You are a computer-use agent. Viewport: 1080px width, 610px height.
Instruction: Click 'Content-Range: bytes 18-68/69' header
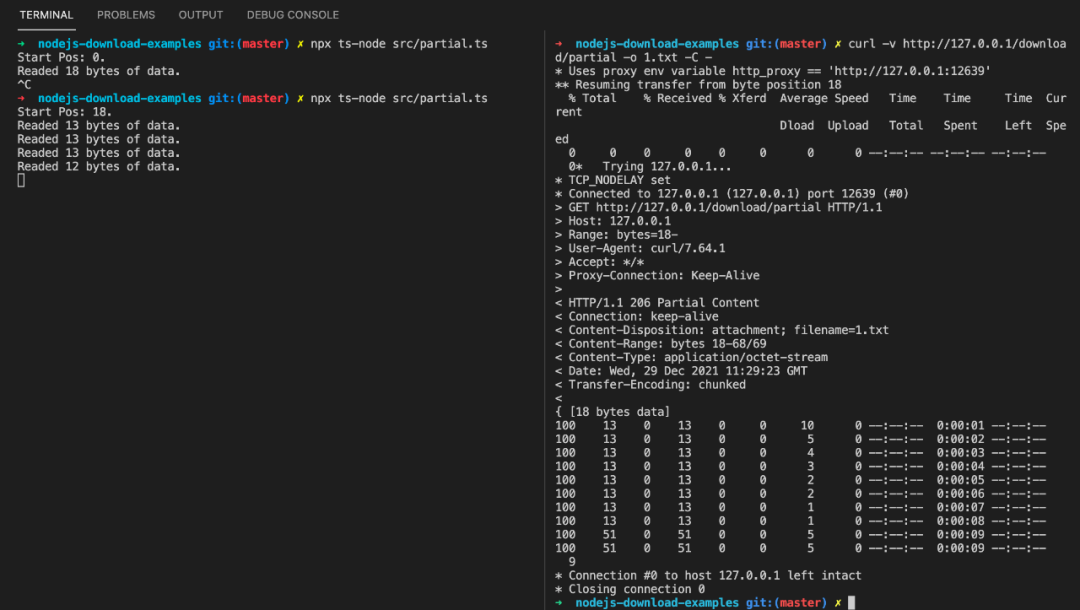[661, 344]
